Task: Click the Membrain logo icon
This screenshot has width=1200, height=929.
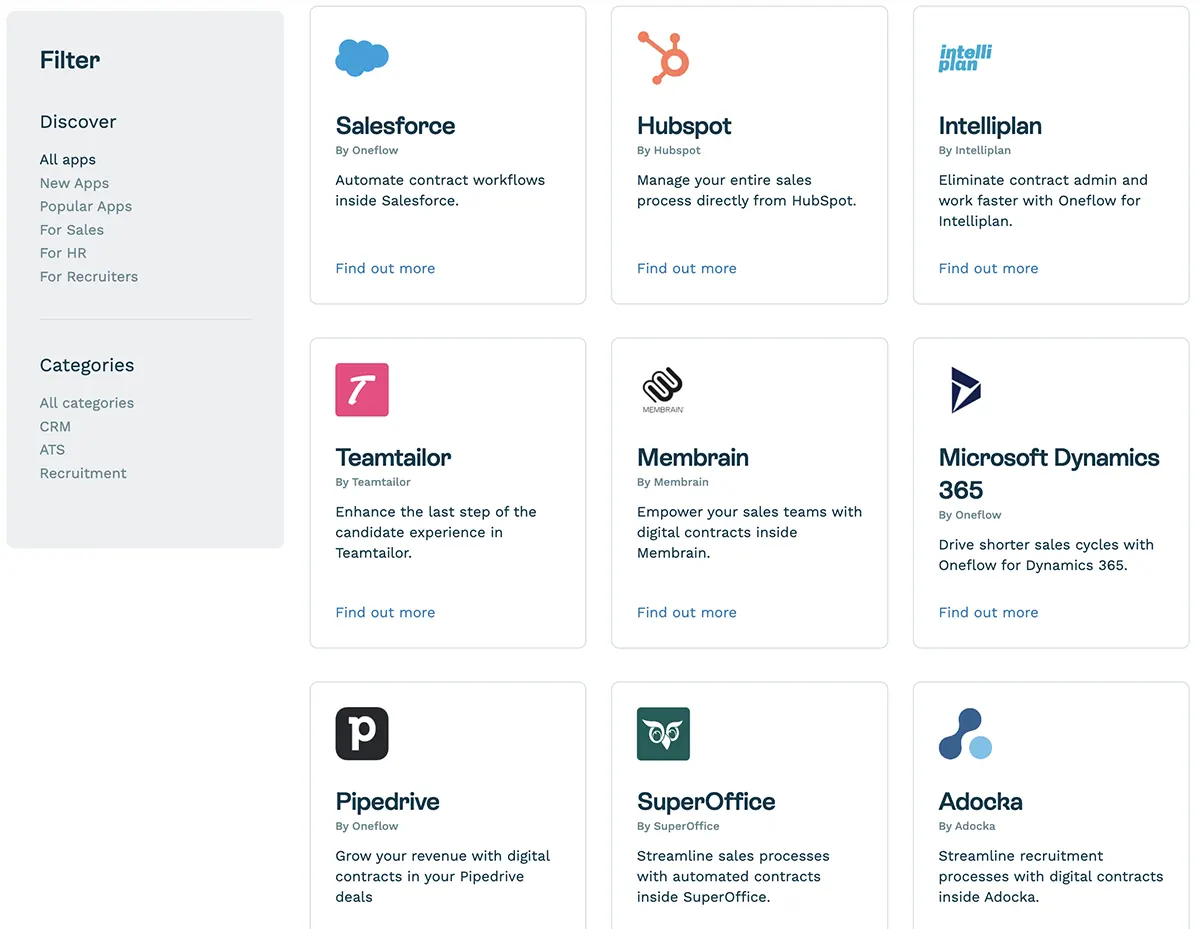Action: click(x=663, y=390)
